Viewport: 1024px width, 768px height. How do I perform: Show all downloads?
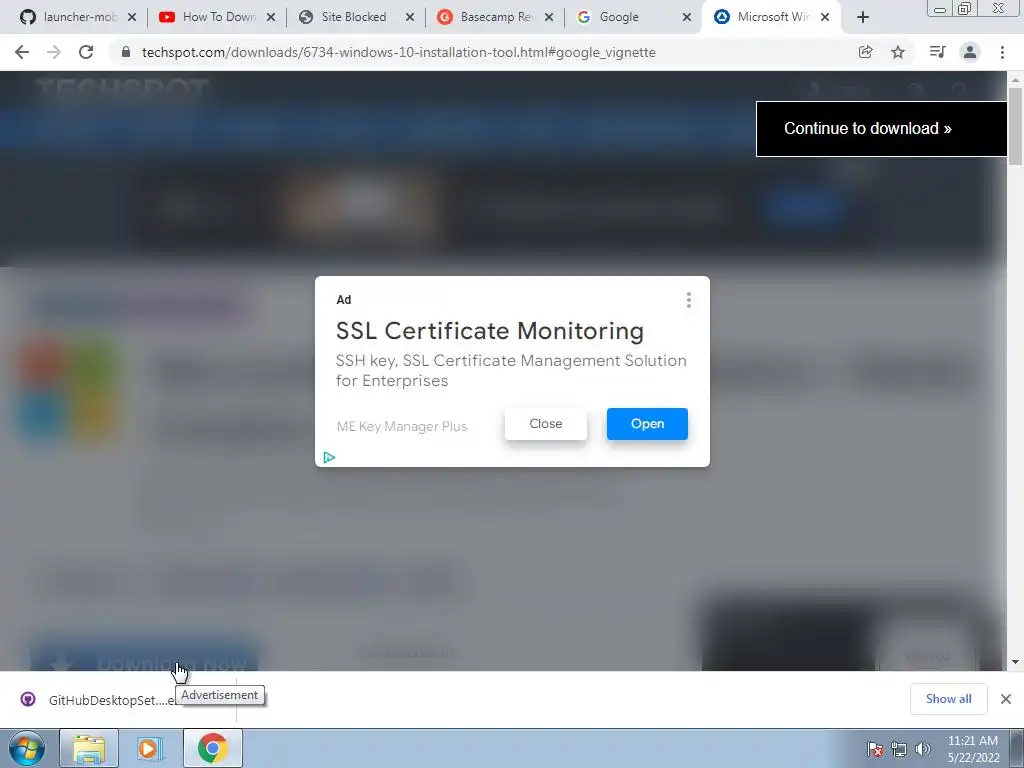pyautogui.click(x=948, y=699)
